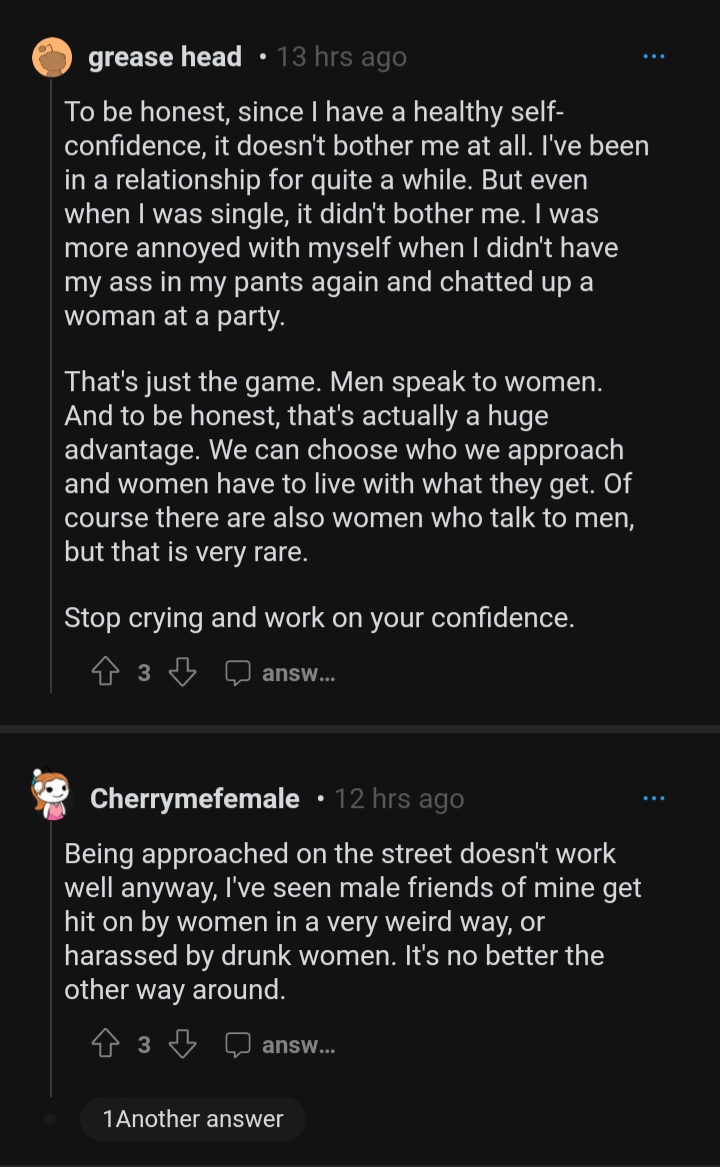This screenshot has height=1167, width=720.
Task: Visit grease head's profile via username
Action: (x=165, y=57)
